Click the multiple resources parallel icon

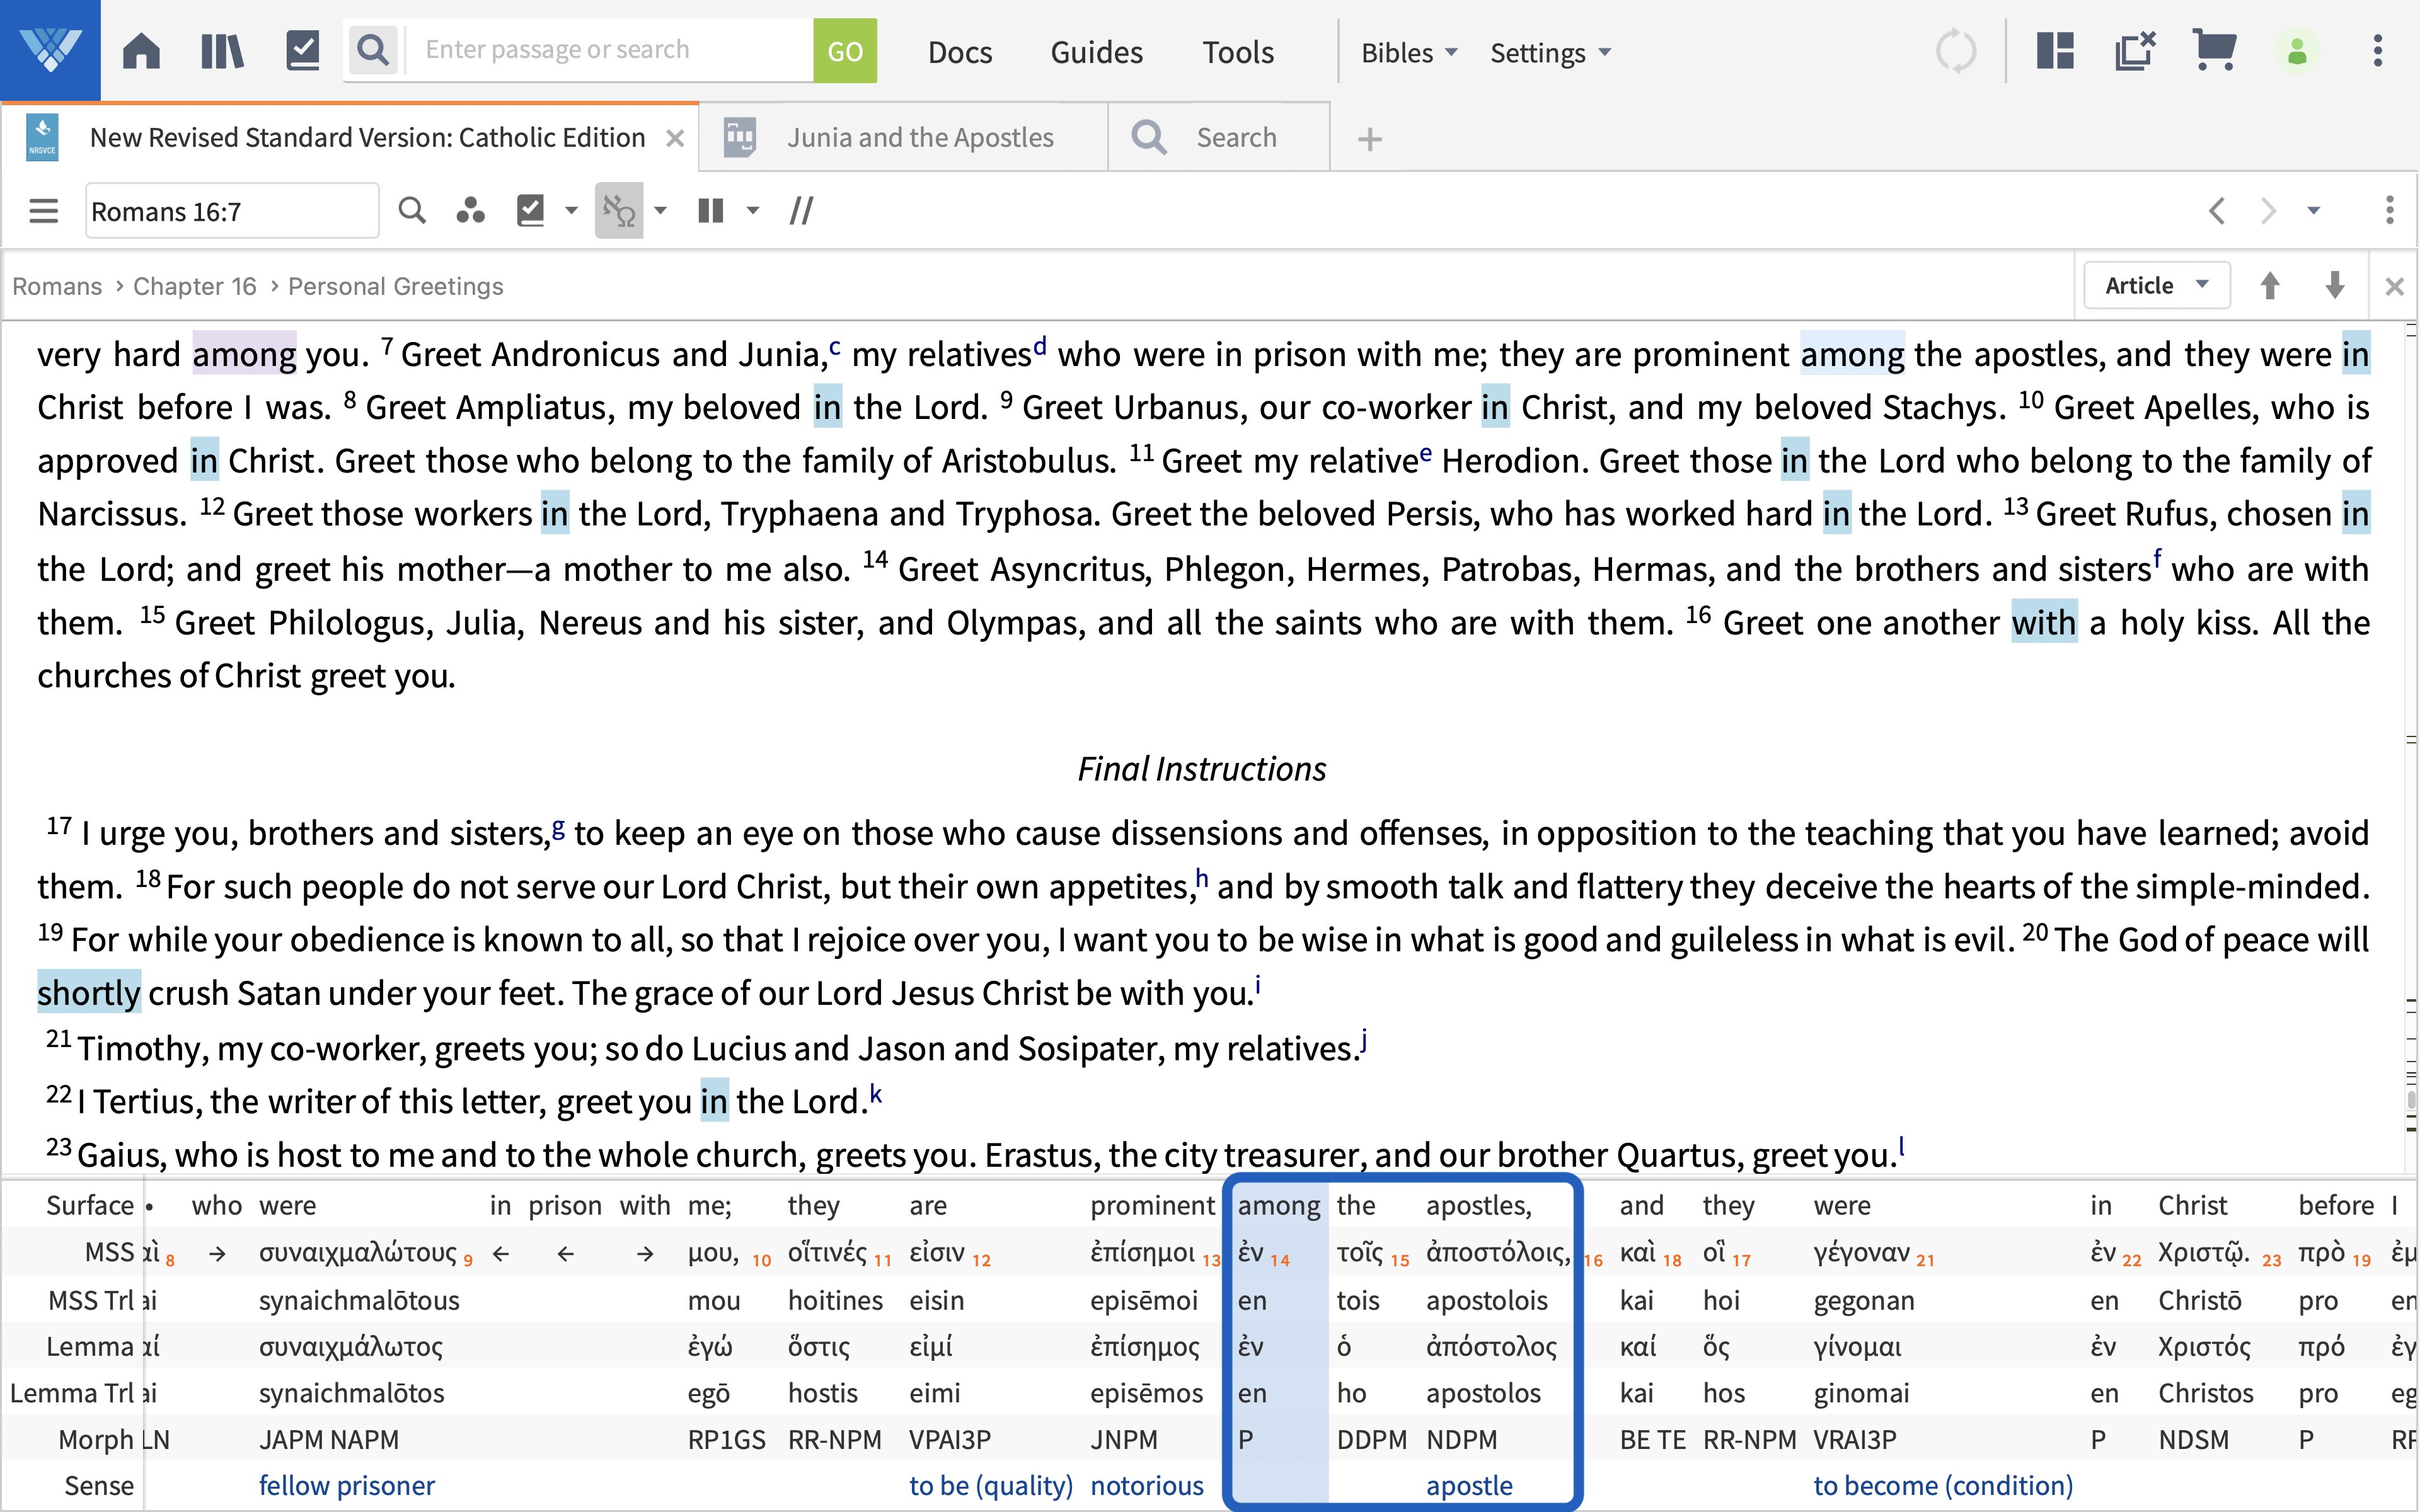coord(800,210)
